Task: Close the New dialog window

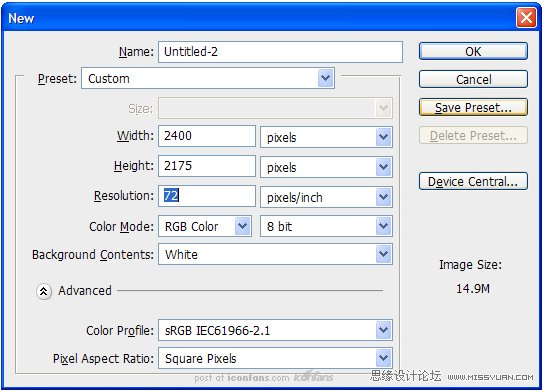Action: [526, 18]
